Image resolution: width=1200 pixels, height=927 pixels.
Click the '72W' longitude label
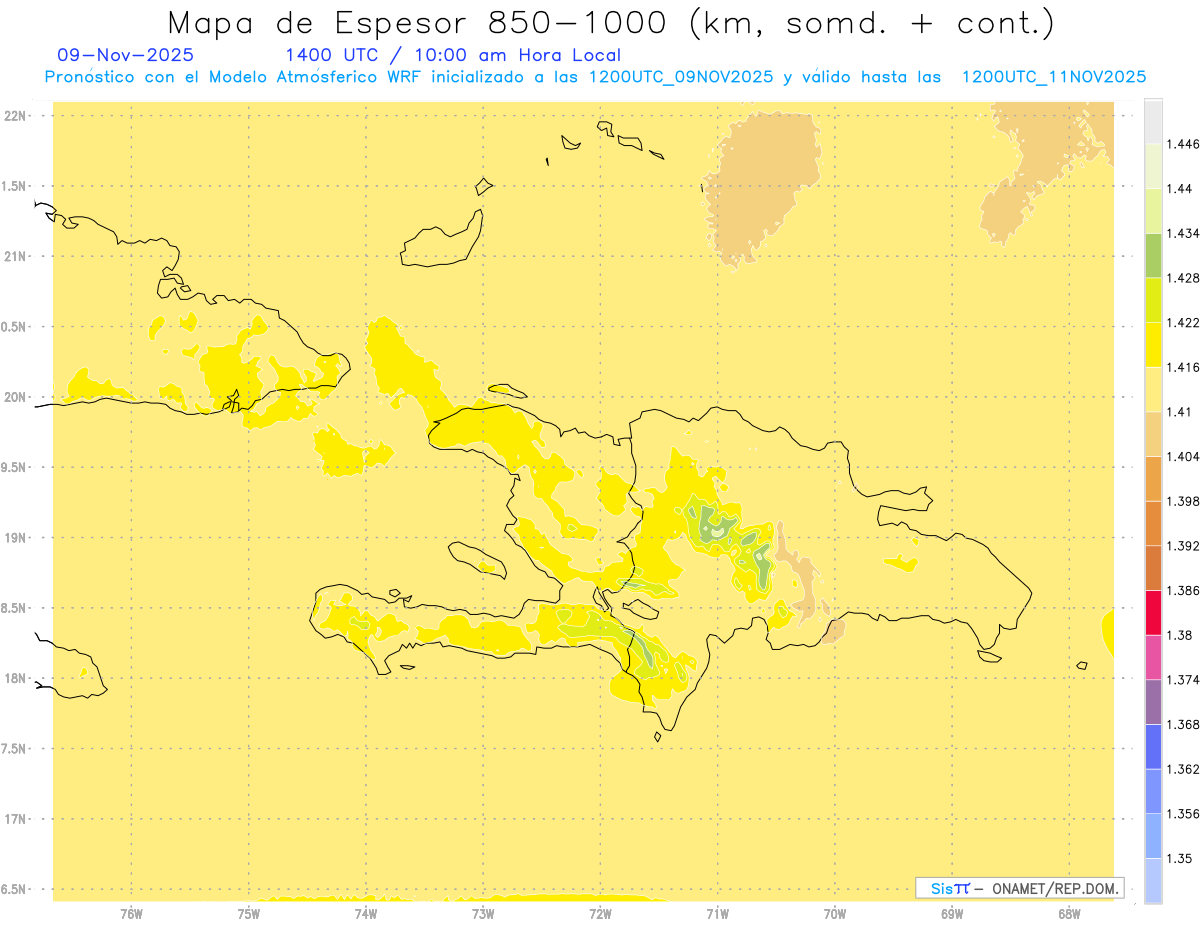point(600,914)
